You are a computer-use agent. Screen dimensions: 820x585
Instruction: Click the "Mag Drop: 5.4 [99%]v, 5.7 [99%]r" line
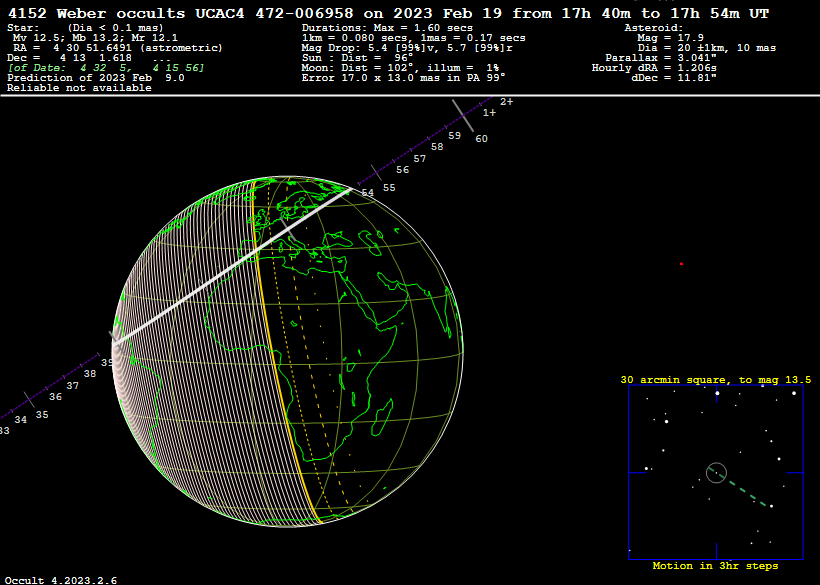coord(407,48)
